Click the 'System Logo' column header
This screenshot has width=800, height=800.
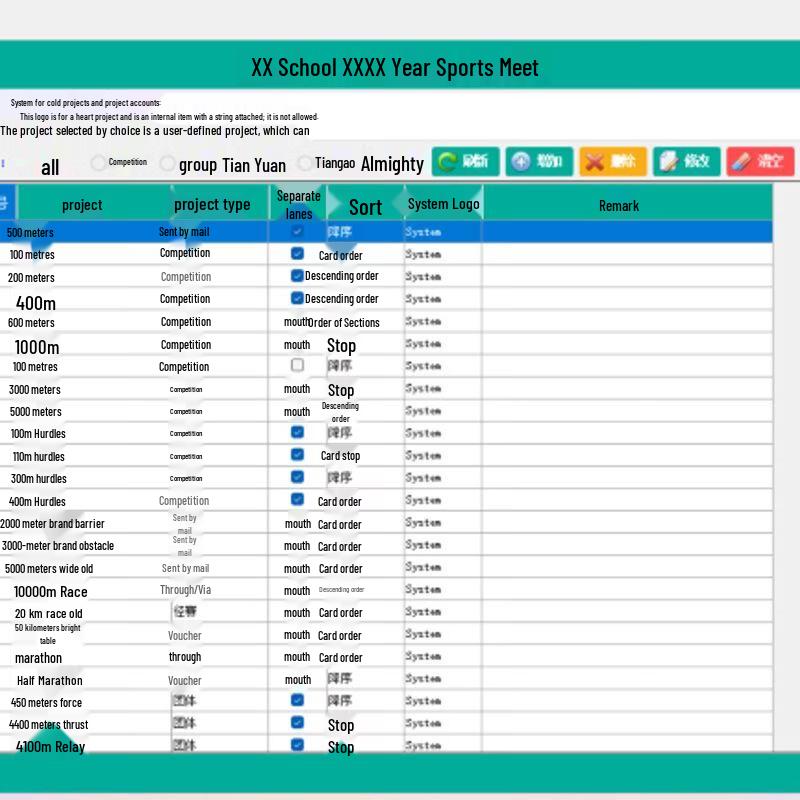(x=443, y=204)
